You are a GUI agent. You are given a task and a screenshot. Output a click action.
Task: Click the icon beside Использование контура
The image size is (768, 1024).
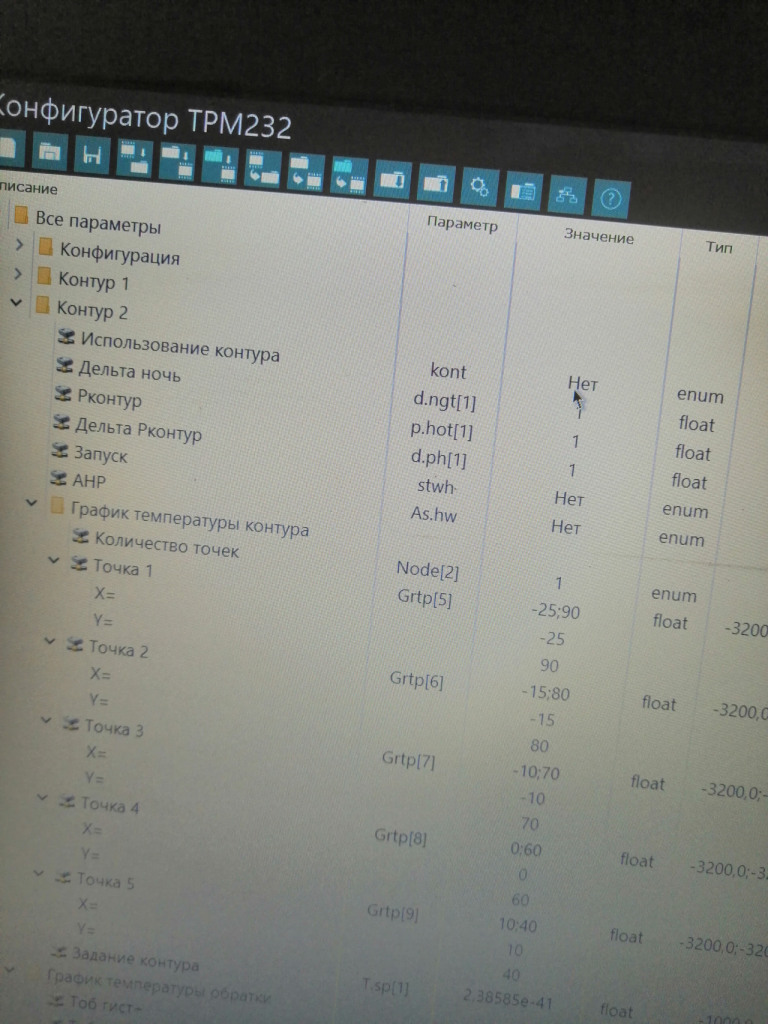click(x=66, y=336)
